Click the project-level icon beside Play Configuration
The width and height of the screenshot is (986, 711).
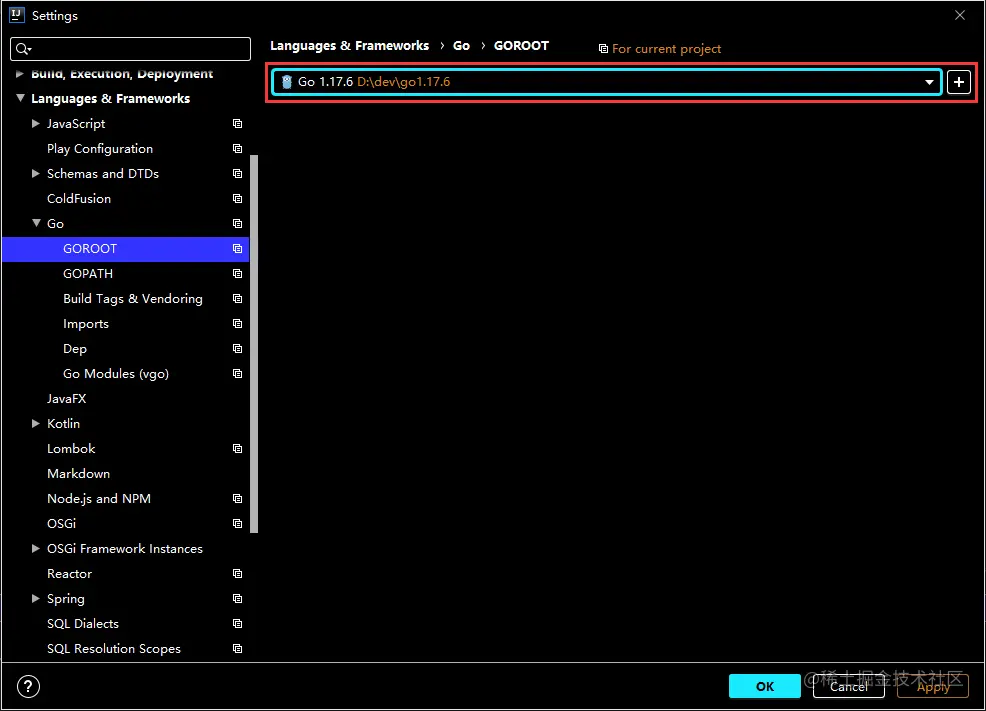[237, 149]
